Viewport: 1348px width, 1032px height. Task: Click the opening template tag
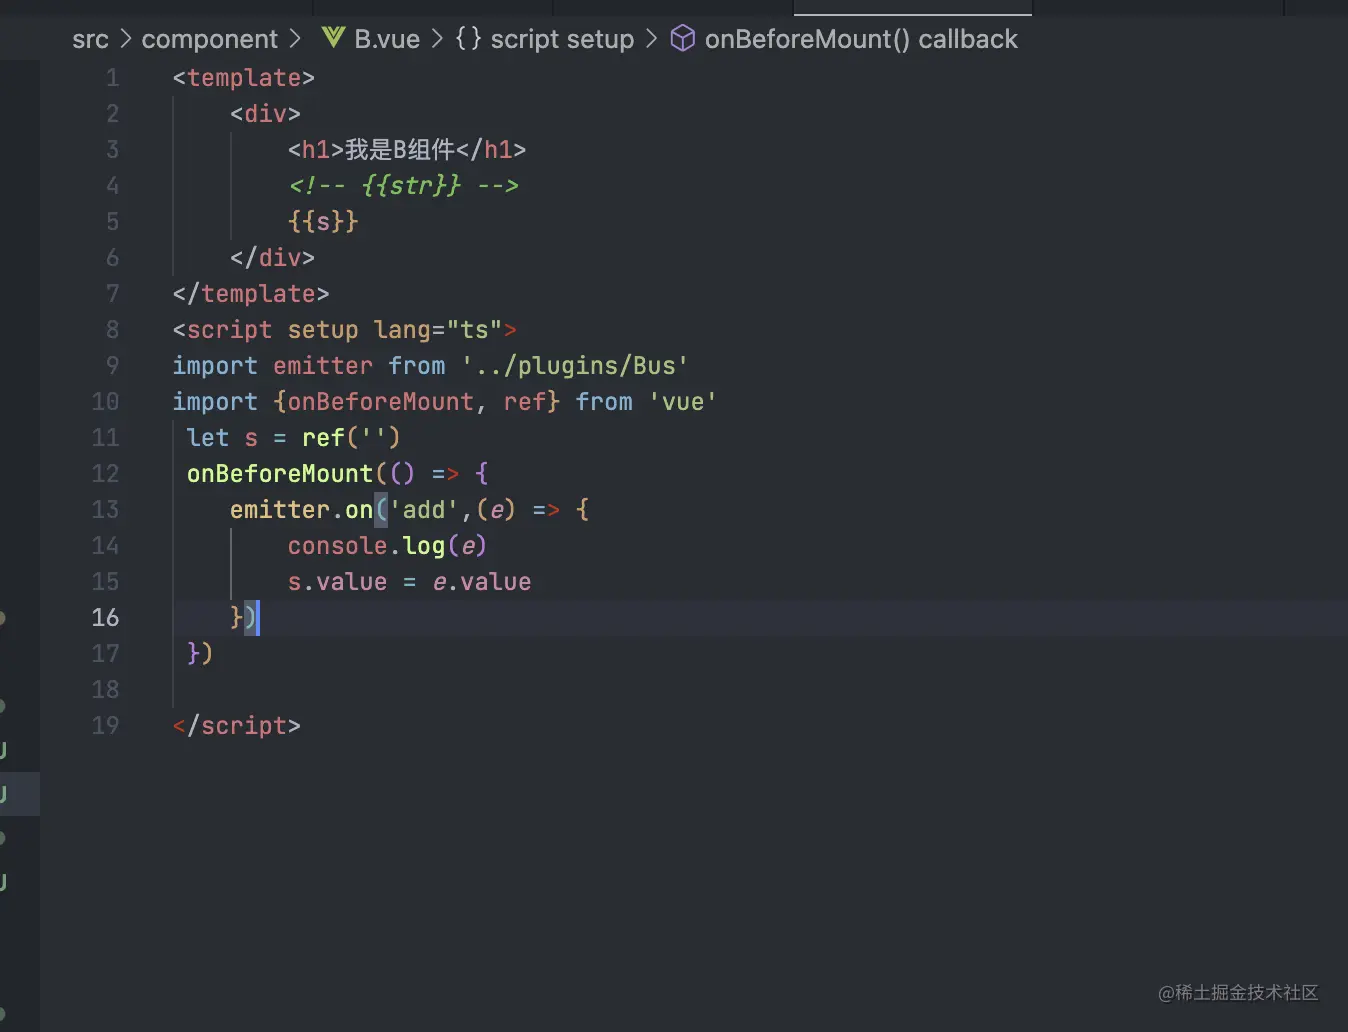[x=244, y=78]
